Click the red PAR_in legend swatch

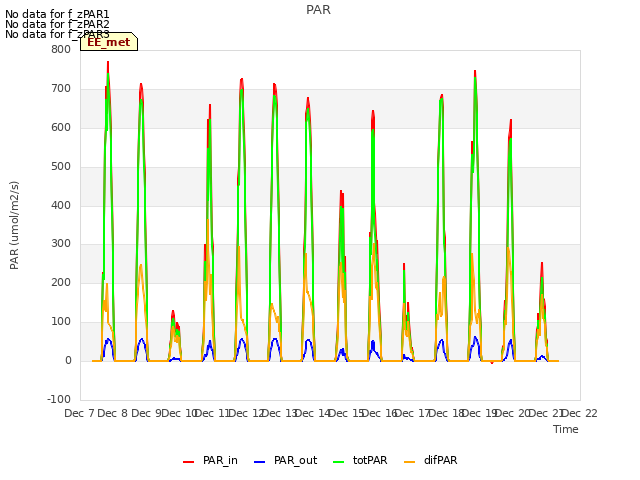click(189, 462)
